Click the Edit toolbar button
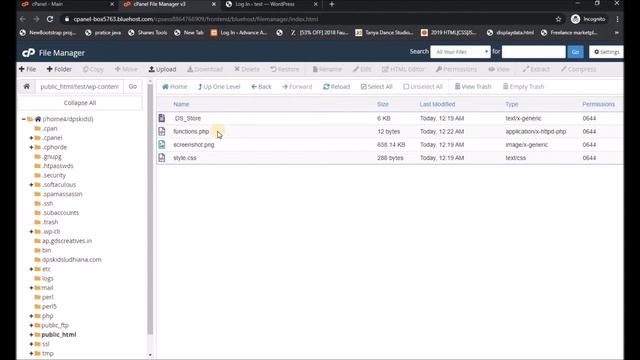Image resolution: width=640 pixels, height=360 pixels. (362, 69)
